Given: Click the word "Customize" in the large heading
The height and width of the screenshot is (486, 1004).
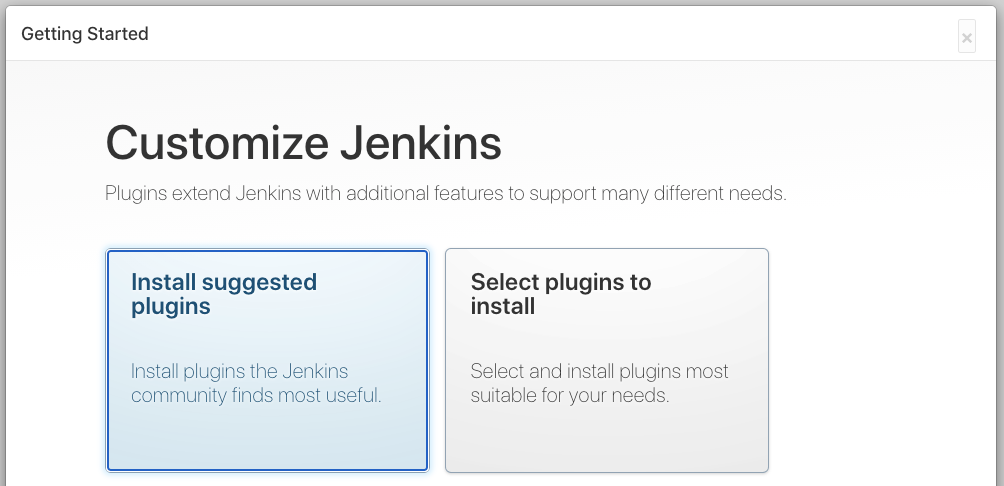Looking at the screenshot, I should (217, 142).
